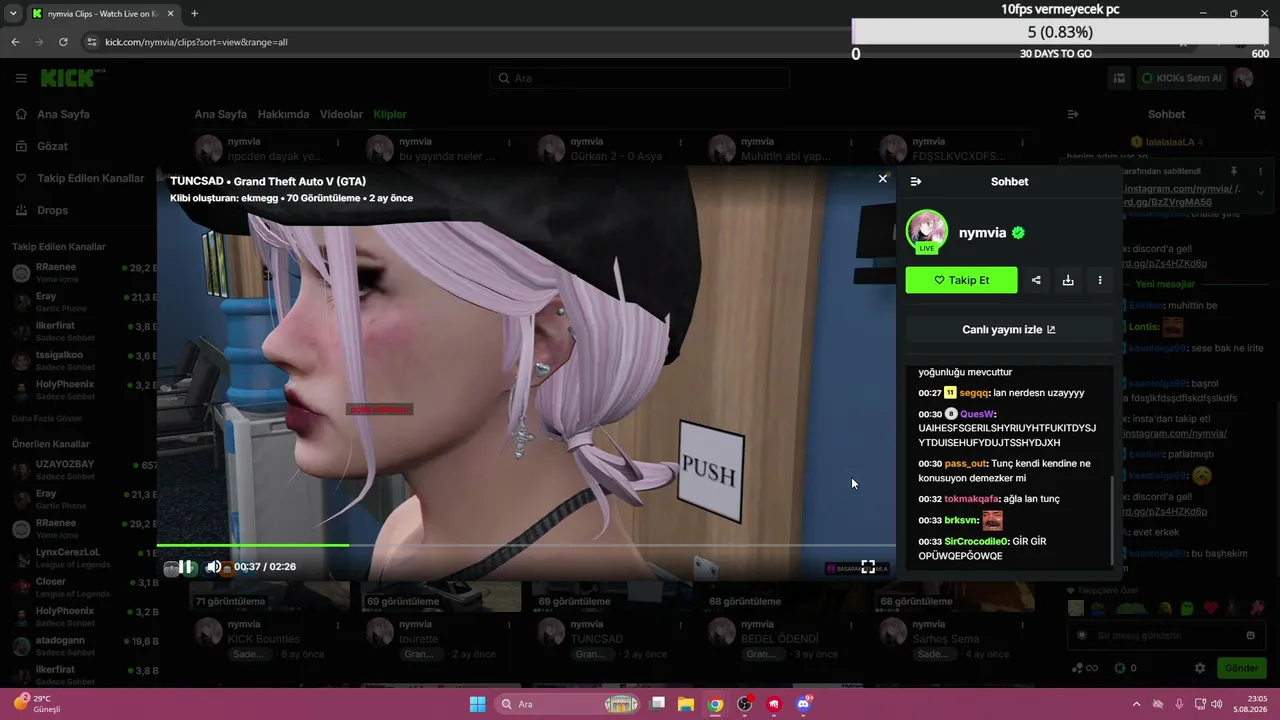Select the green ghost emote
This screenshot has height=720, width=1280.
point(1187,608)
